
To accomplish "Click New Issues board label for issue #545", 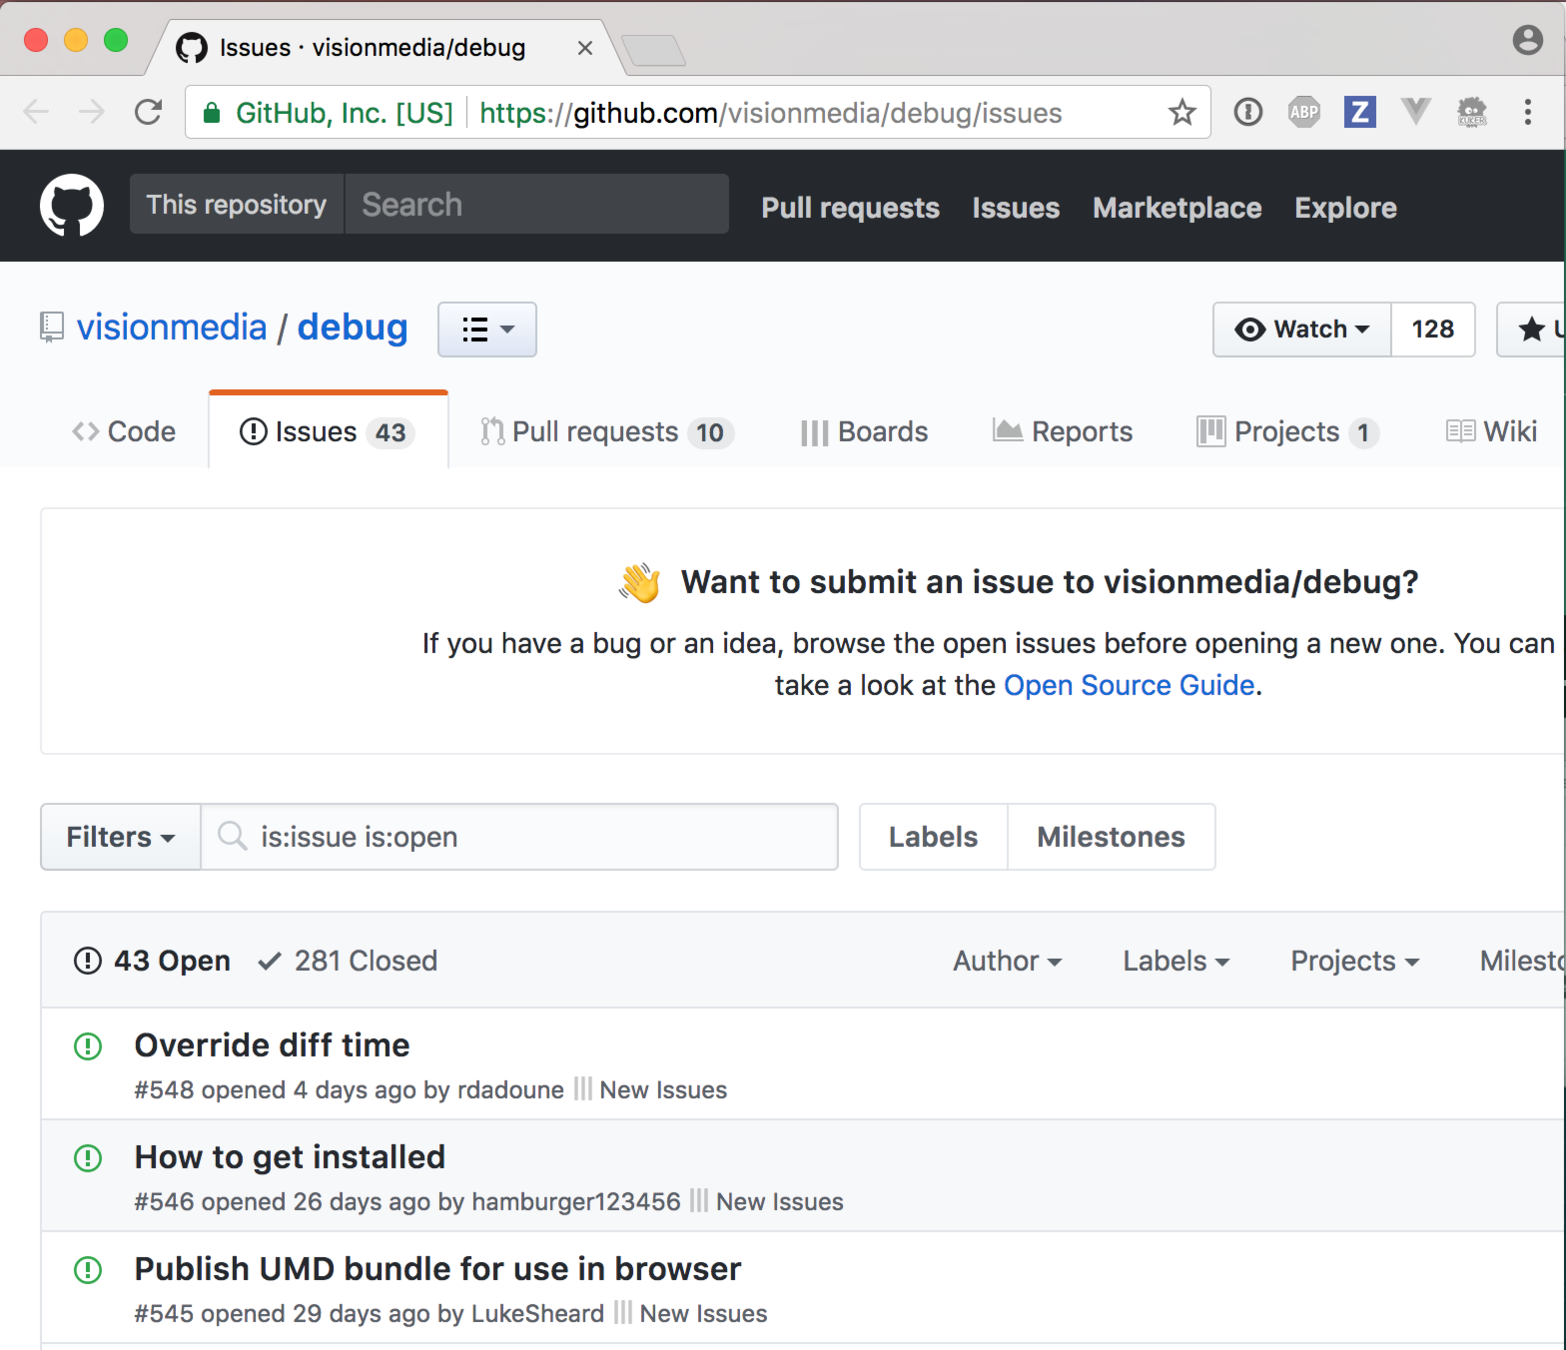I will click(703, 1314).
